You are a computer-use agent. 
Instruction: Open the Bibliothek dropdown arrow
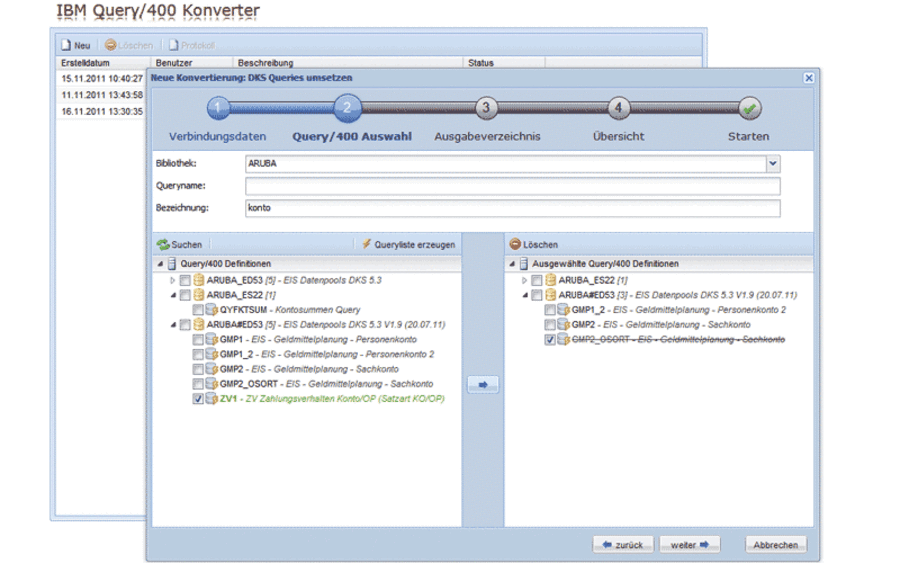[x=773, y=164]
